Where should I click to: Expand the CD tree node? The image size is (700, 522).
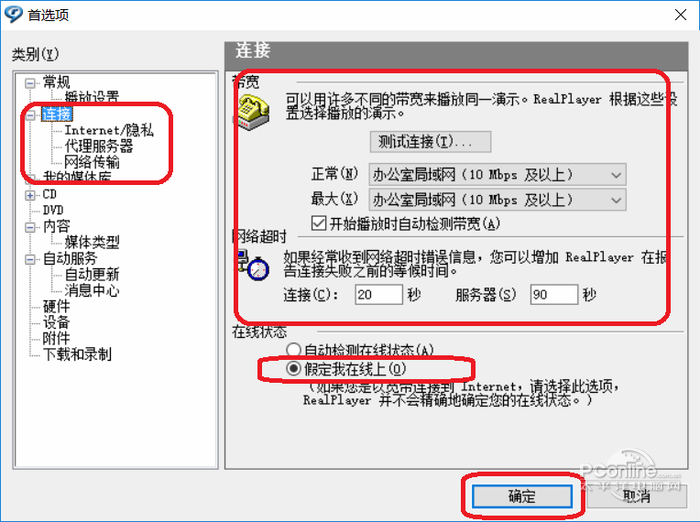[30, 195]
